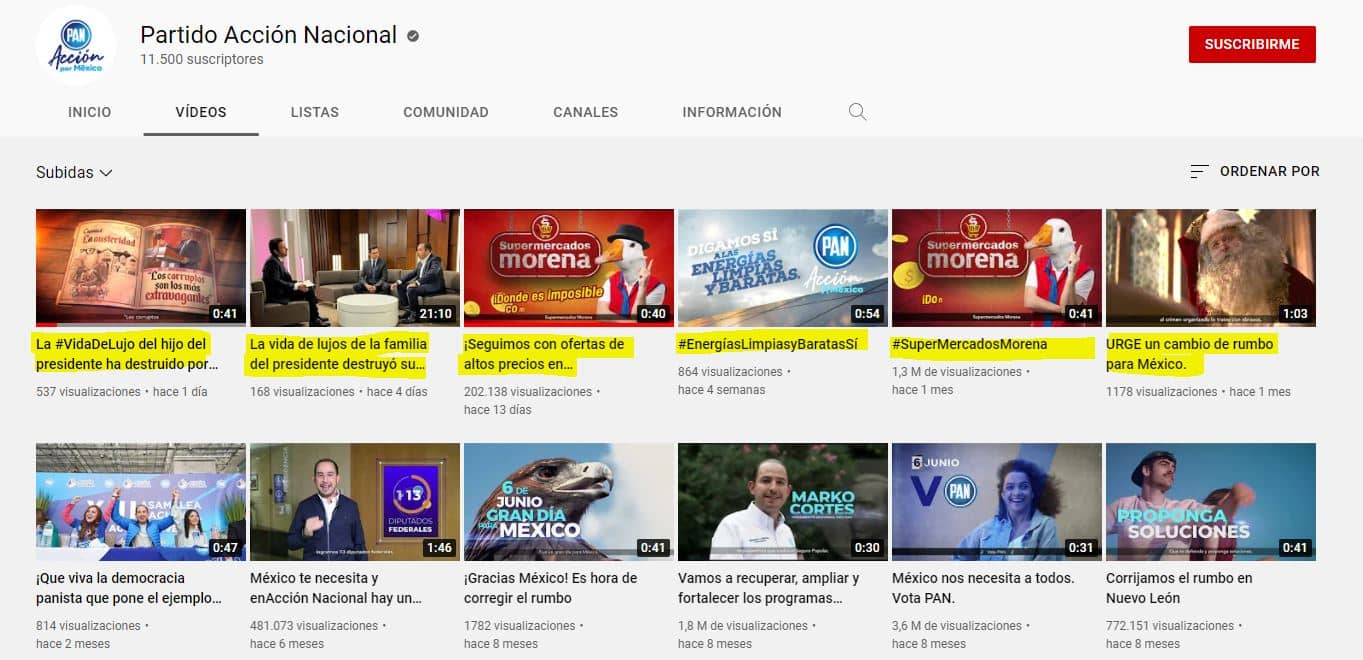This screenshot has width=1363, height=660.
Task: Go to the INICIO tab
Action: click(x=90, y=112)
